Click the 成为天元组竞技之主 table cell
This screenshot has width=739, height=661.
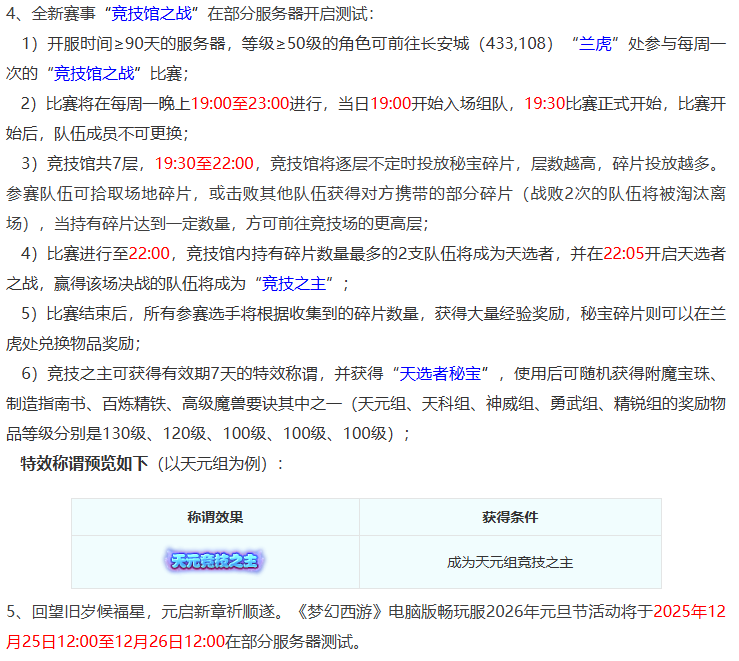click(509, 562)
